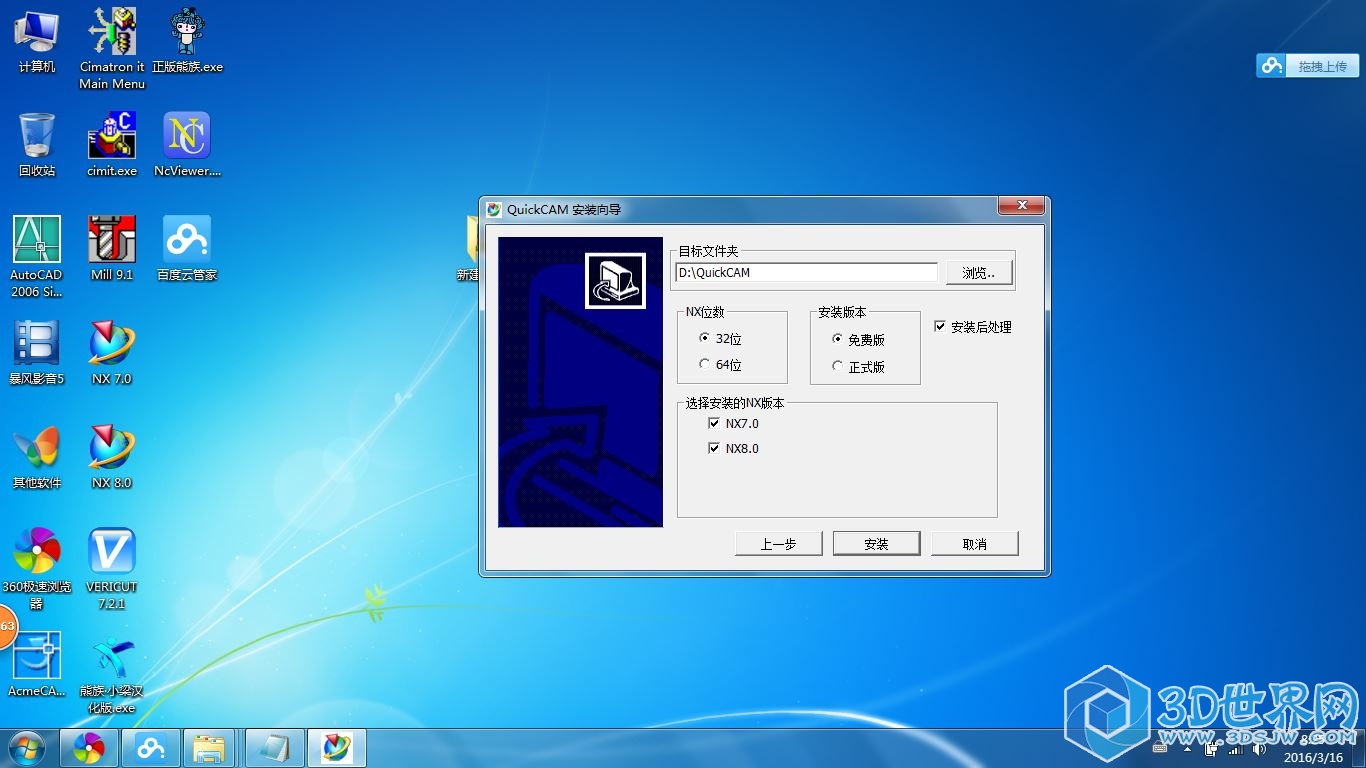The image size is (1366, 768).
Task: Select the VERICUT 7.2.1 desktop icon
Action: [x=112, y=568]
